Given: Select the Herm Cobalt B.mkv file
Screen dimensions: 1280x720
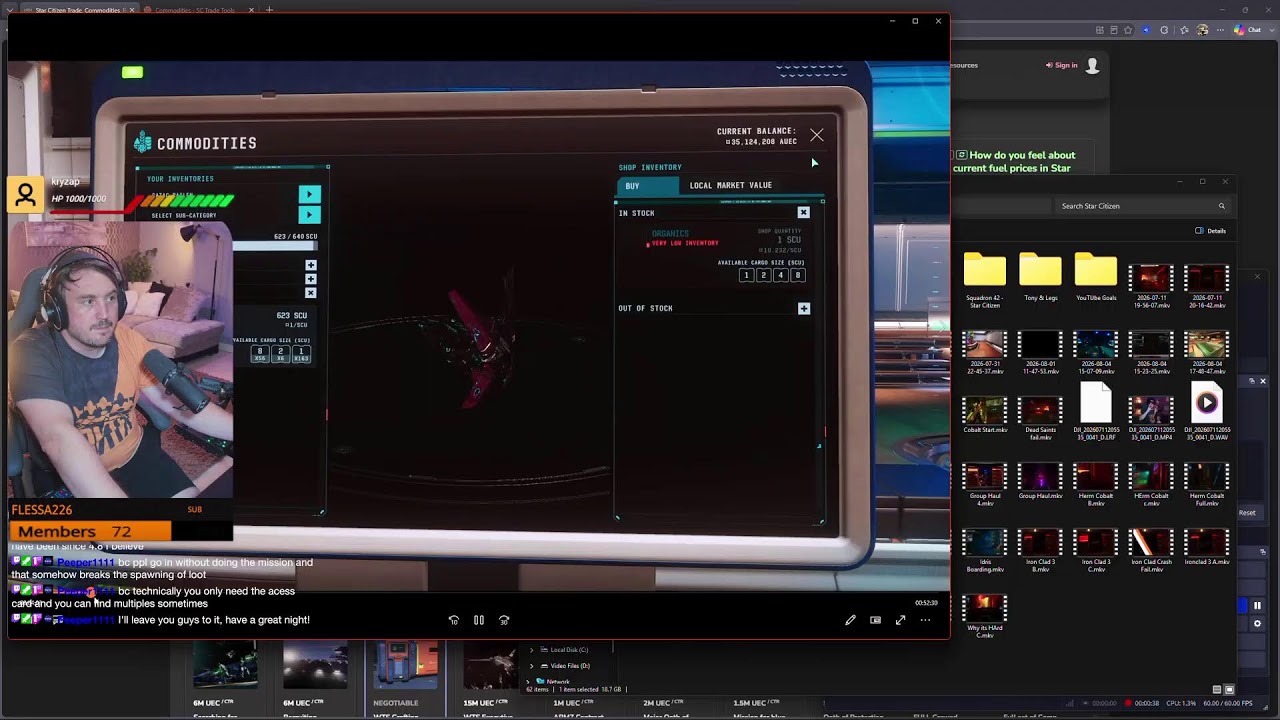Looking at the screenshot, I should click(1096, 485).
